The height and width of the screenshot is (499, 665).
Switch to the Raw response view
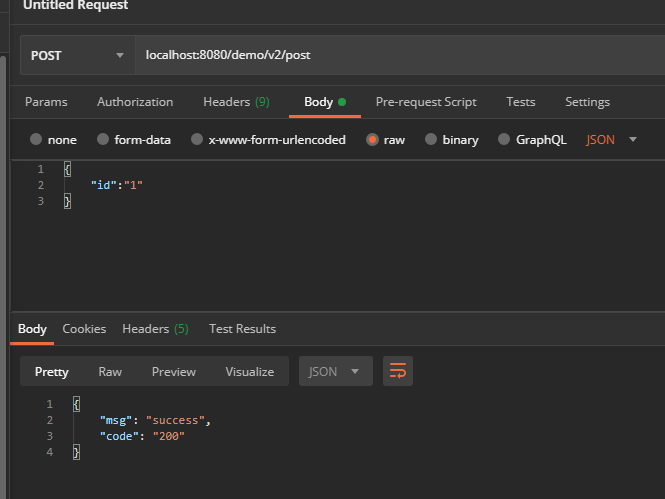(110, 371)
